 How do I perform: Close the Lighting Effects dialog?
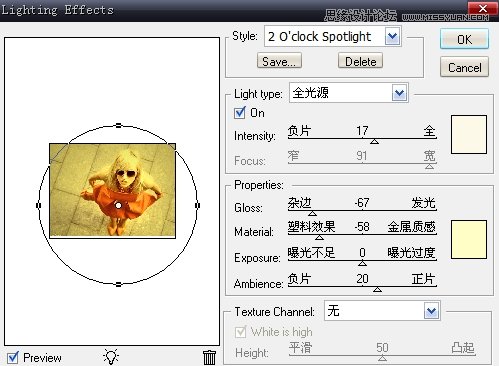pos(482,9)
